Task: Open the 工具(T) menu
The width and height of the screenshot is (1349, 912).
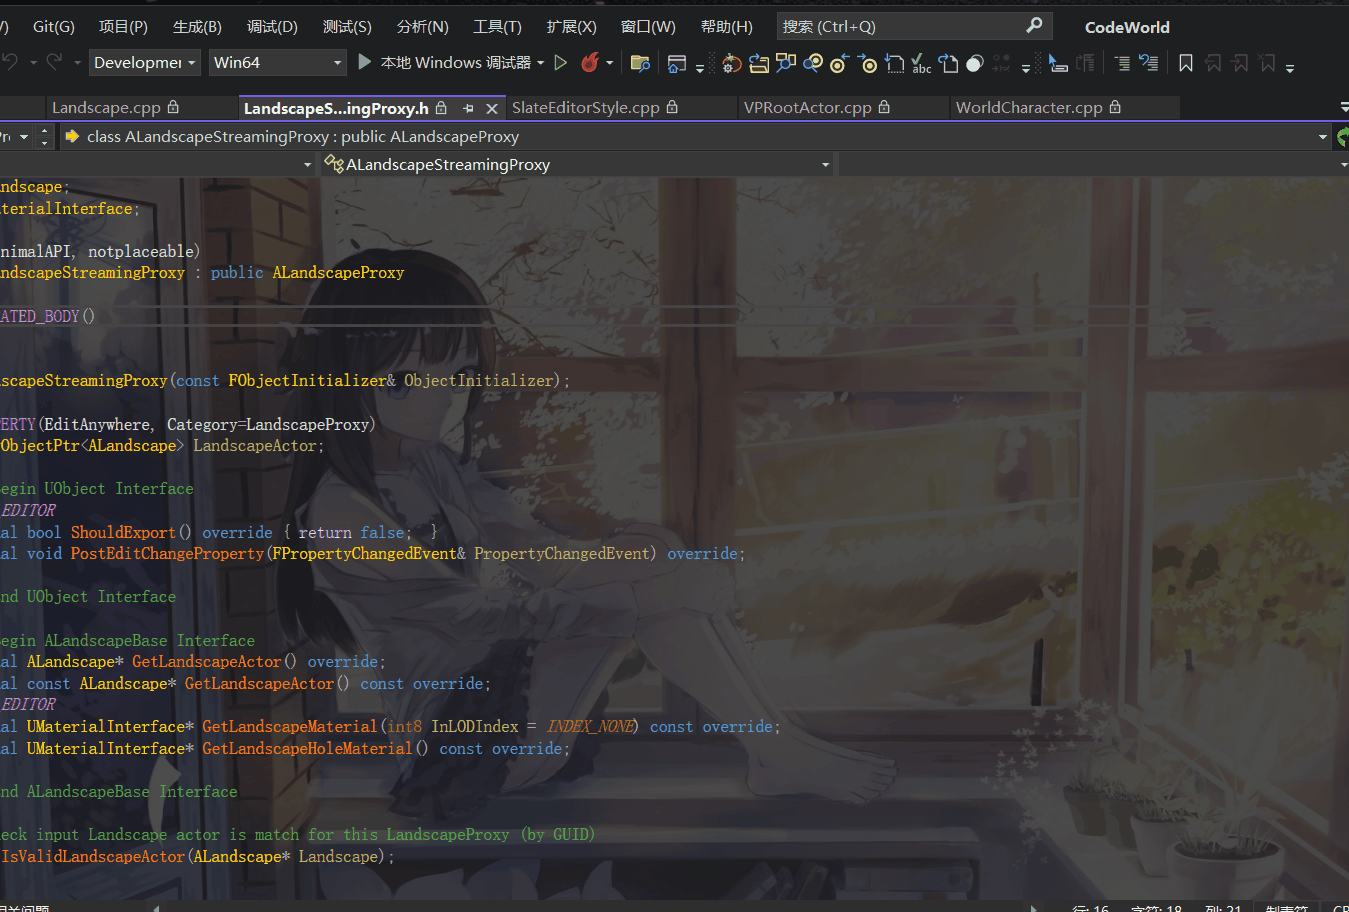Action: tap(497, 27)
